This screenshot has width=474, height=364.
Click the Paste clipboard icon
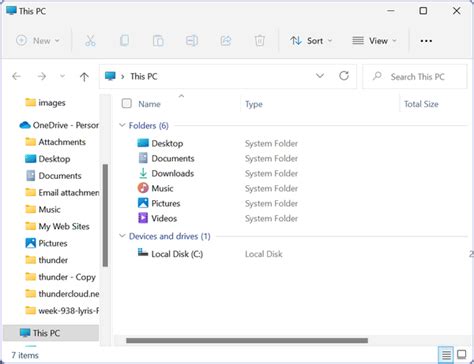158,41
